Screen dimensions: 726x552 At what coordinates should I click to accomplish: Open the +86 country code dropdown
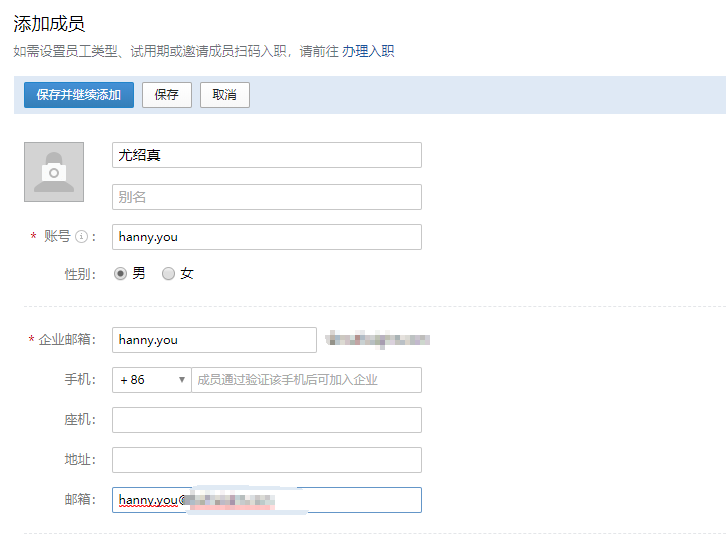pos(151,380)
